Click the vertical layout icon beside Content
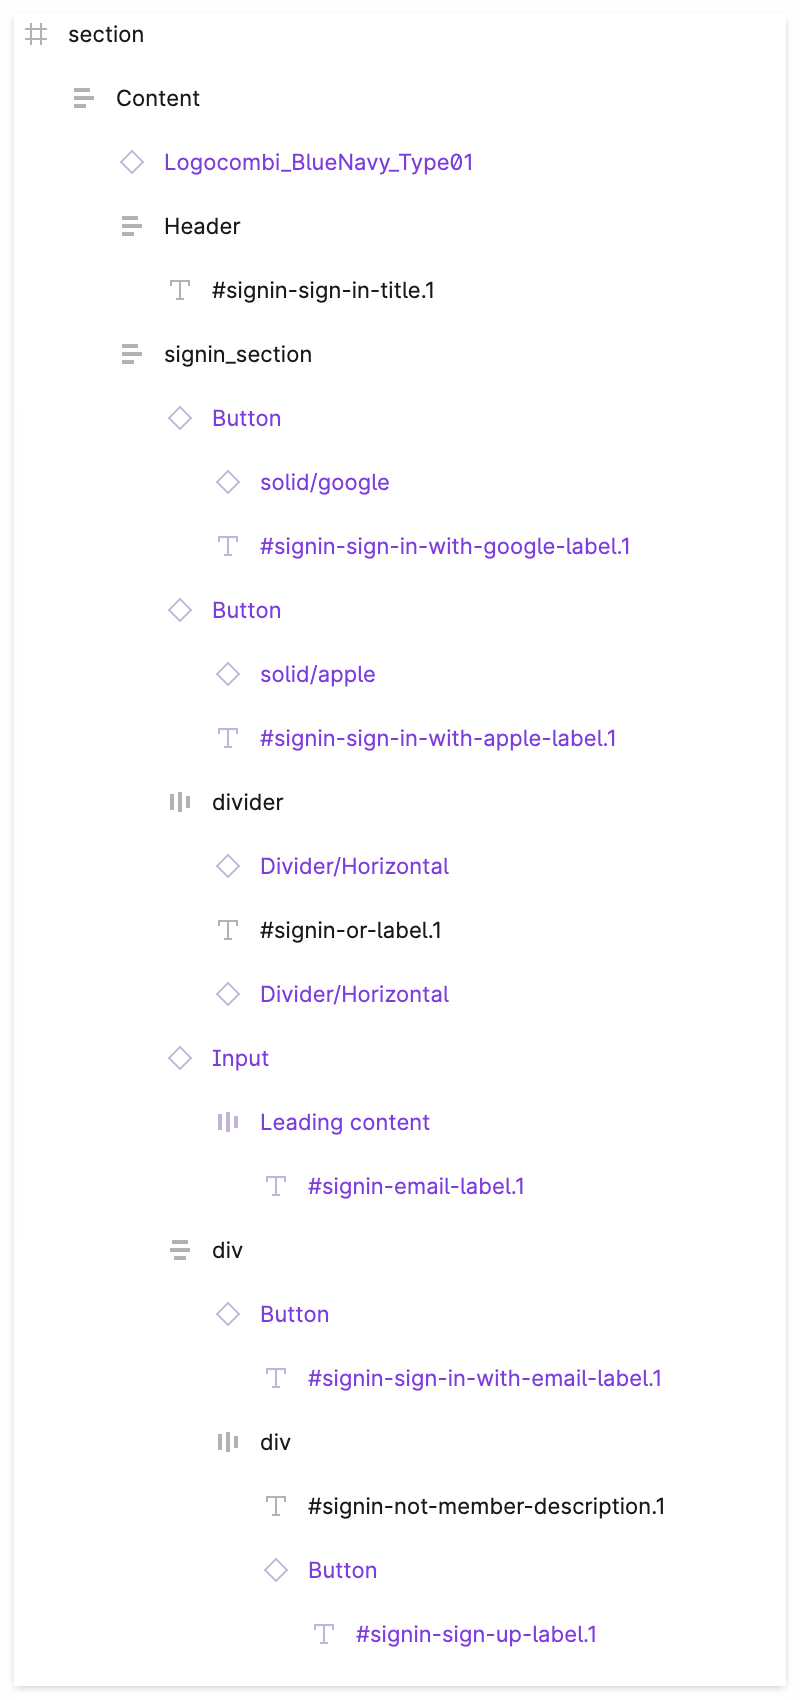The image size is (800, 1700). pyautogui.click(x=82, y=98)
